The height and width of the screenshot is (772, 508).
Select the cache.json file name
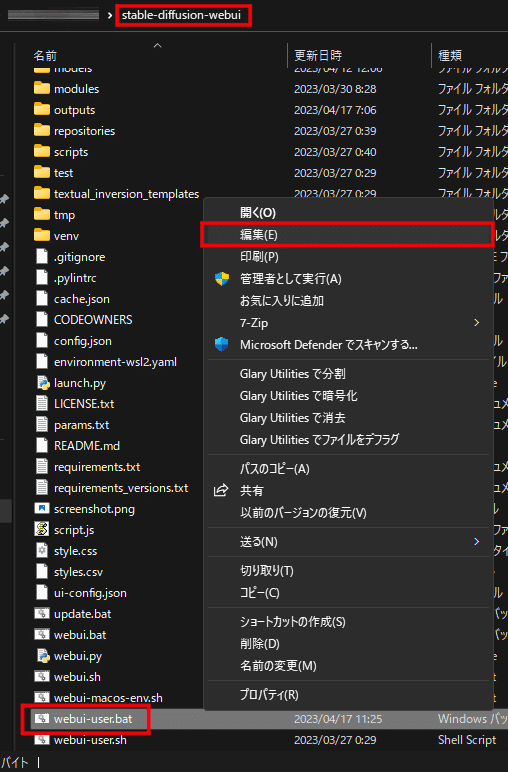[82, 298]
